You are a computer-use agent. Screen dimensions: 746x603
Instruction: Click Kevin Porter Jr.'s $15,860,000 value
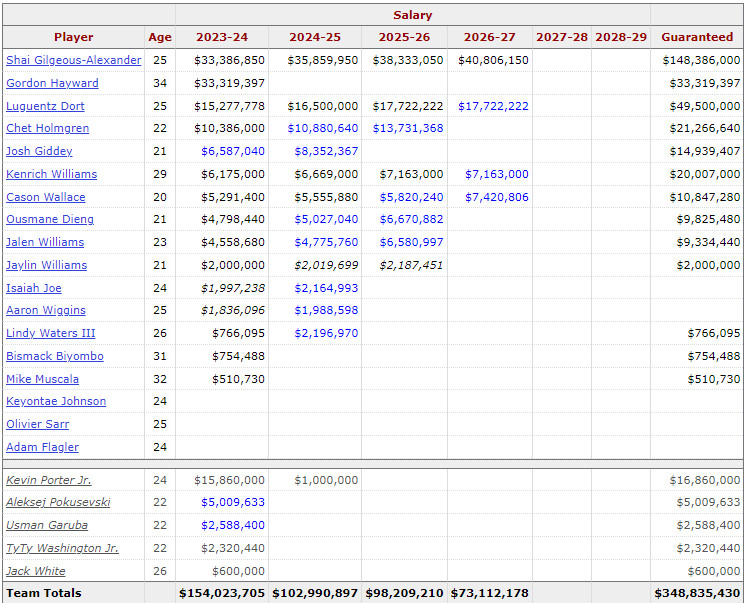229,480
